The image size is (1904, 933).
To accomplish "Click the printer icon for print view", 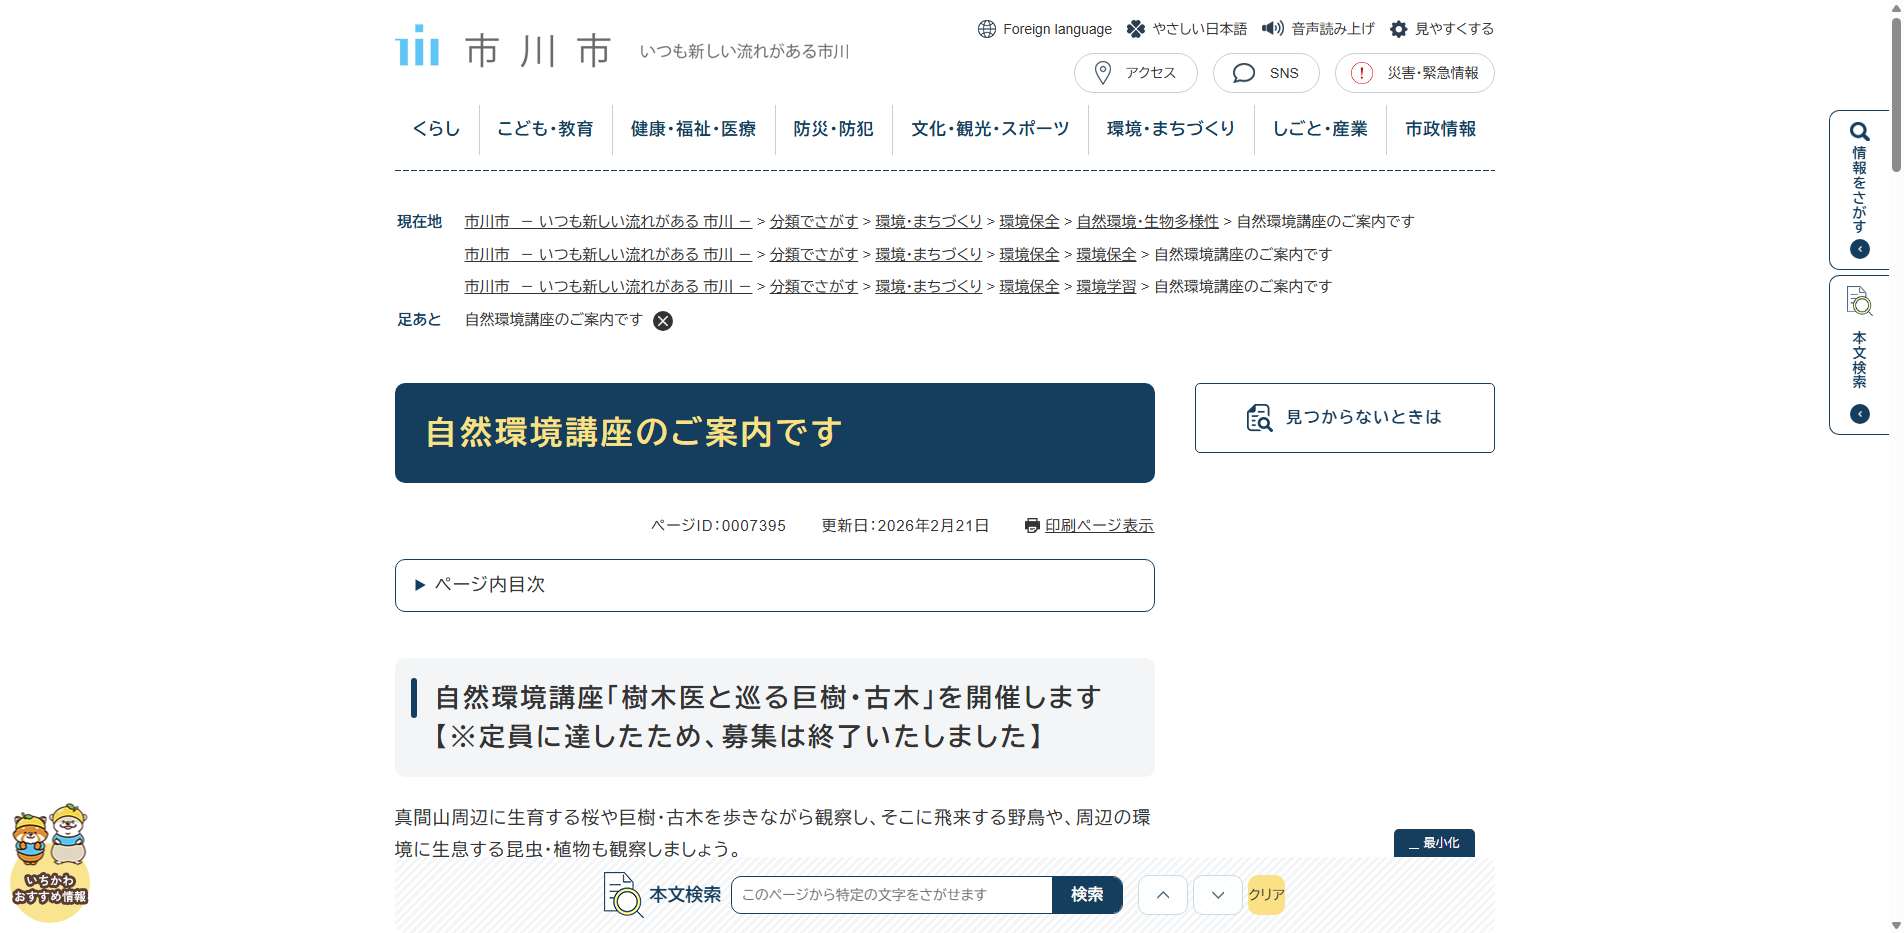I will [x=1032, y=526].
